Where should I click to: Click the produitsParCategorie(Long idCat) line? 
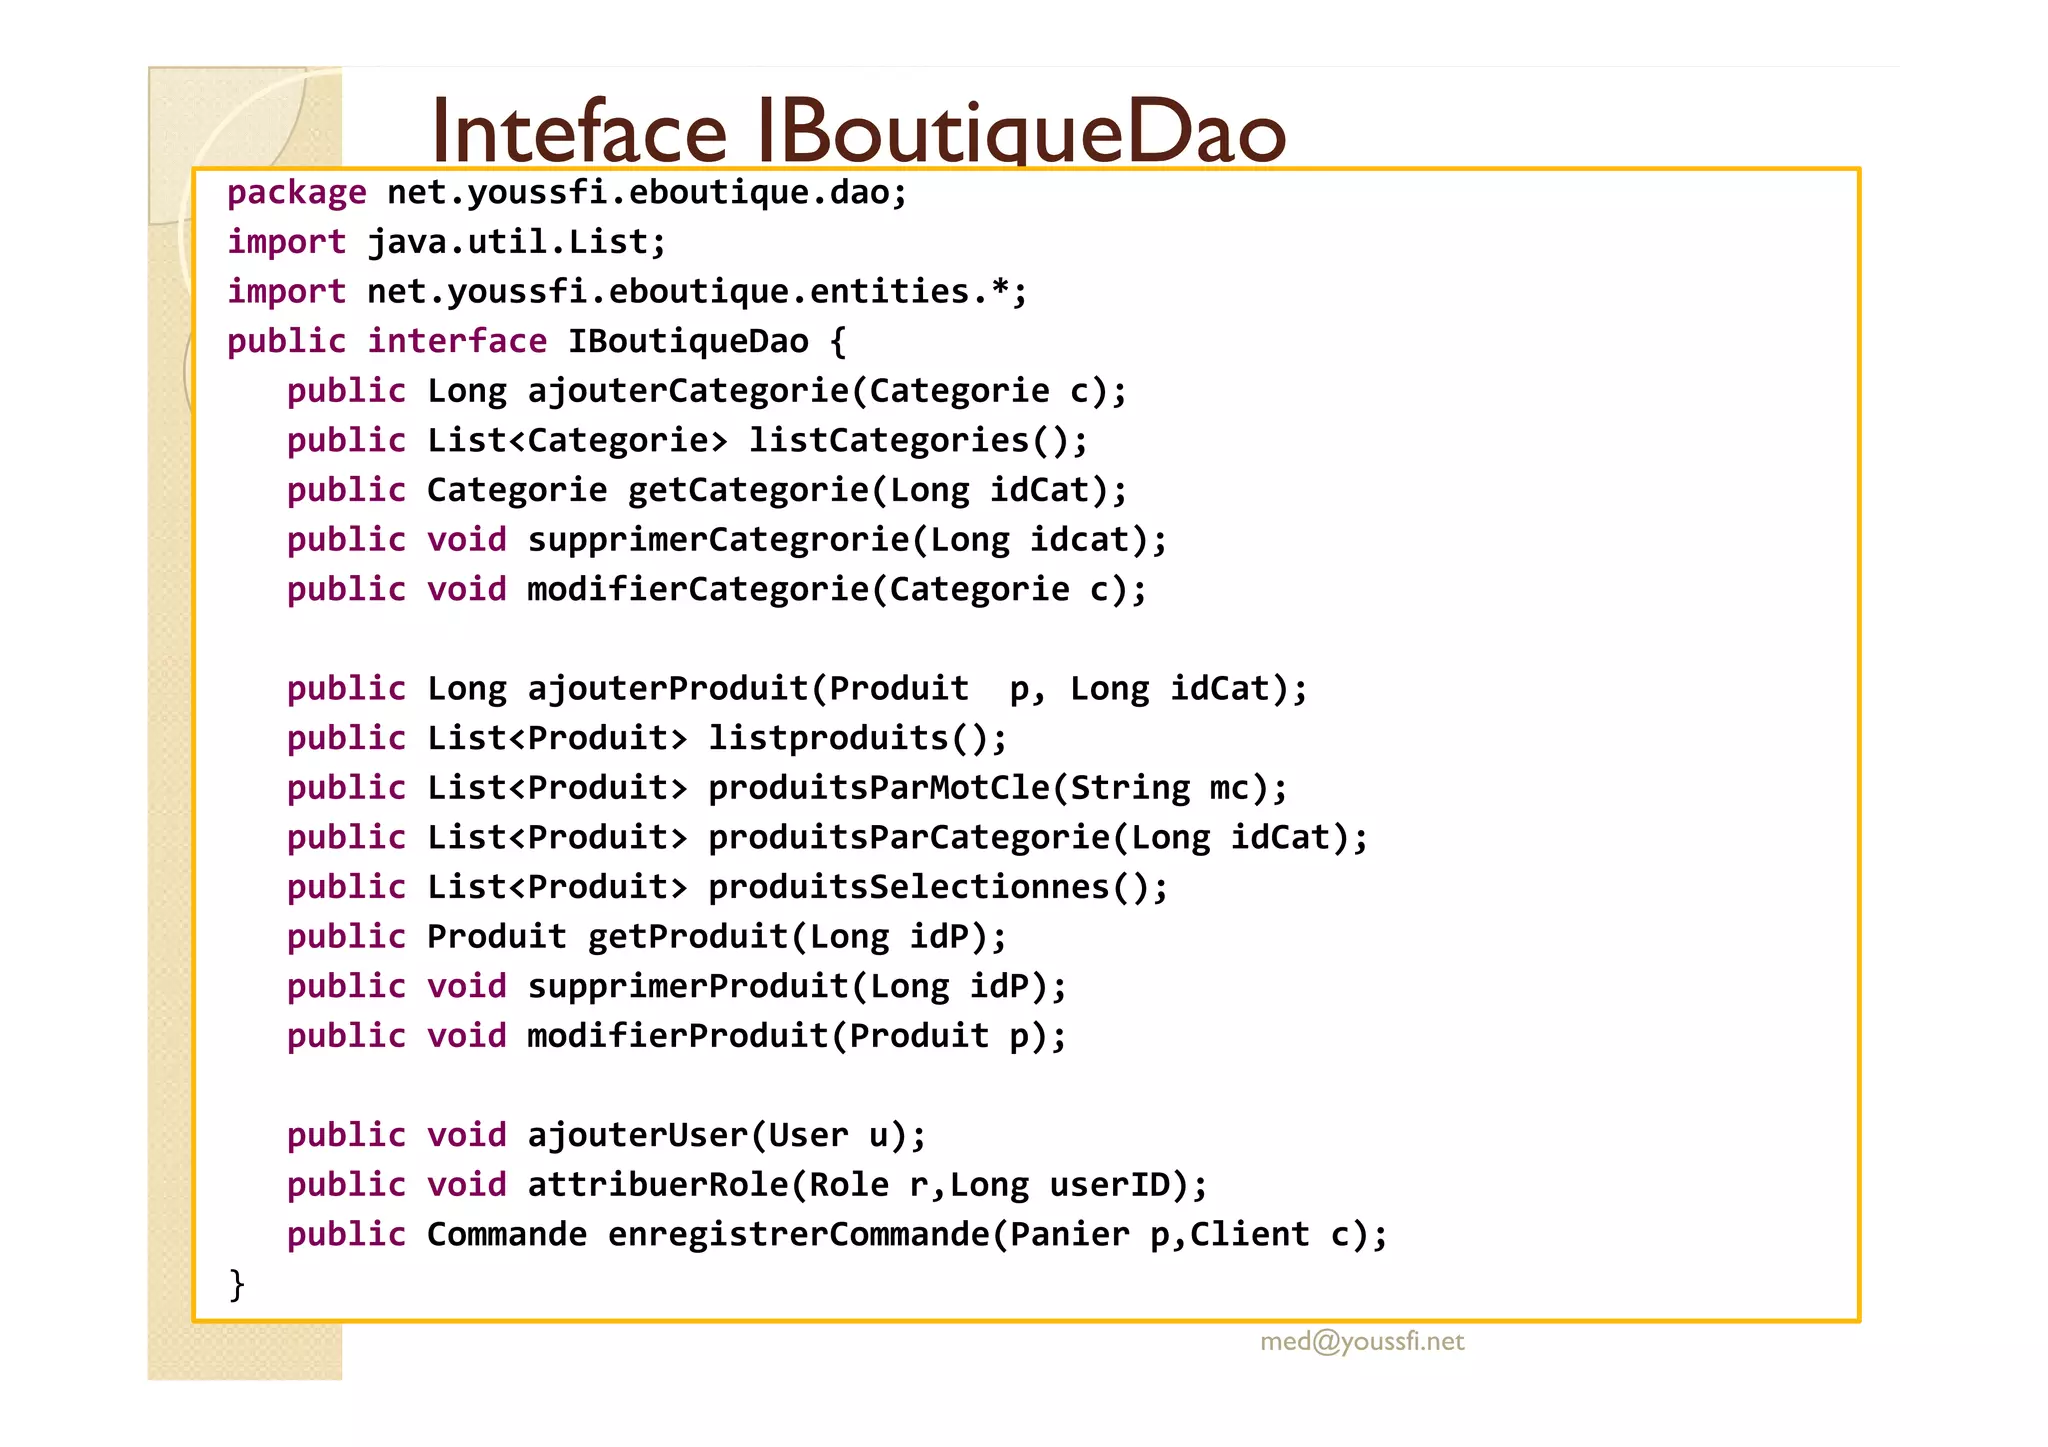pyautogui.click(x=827, y=837)
